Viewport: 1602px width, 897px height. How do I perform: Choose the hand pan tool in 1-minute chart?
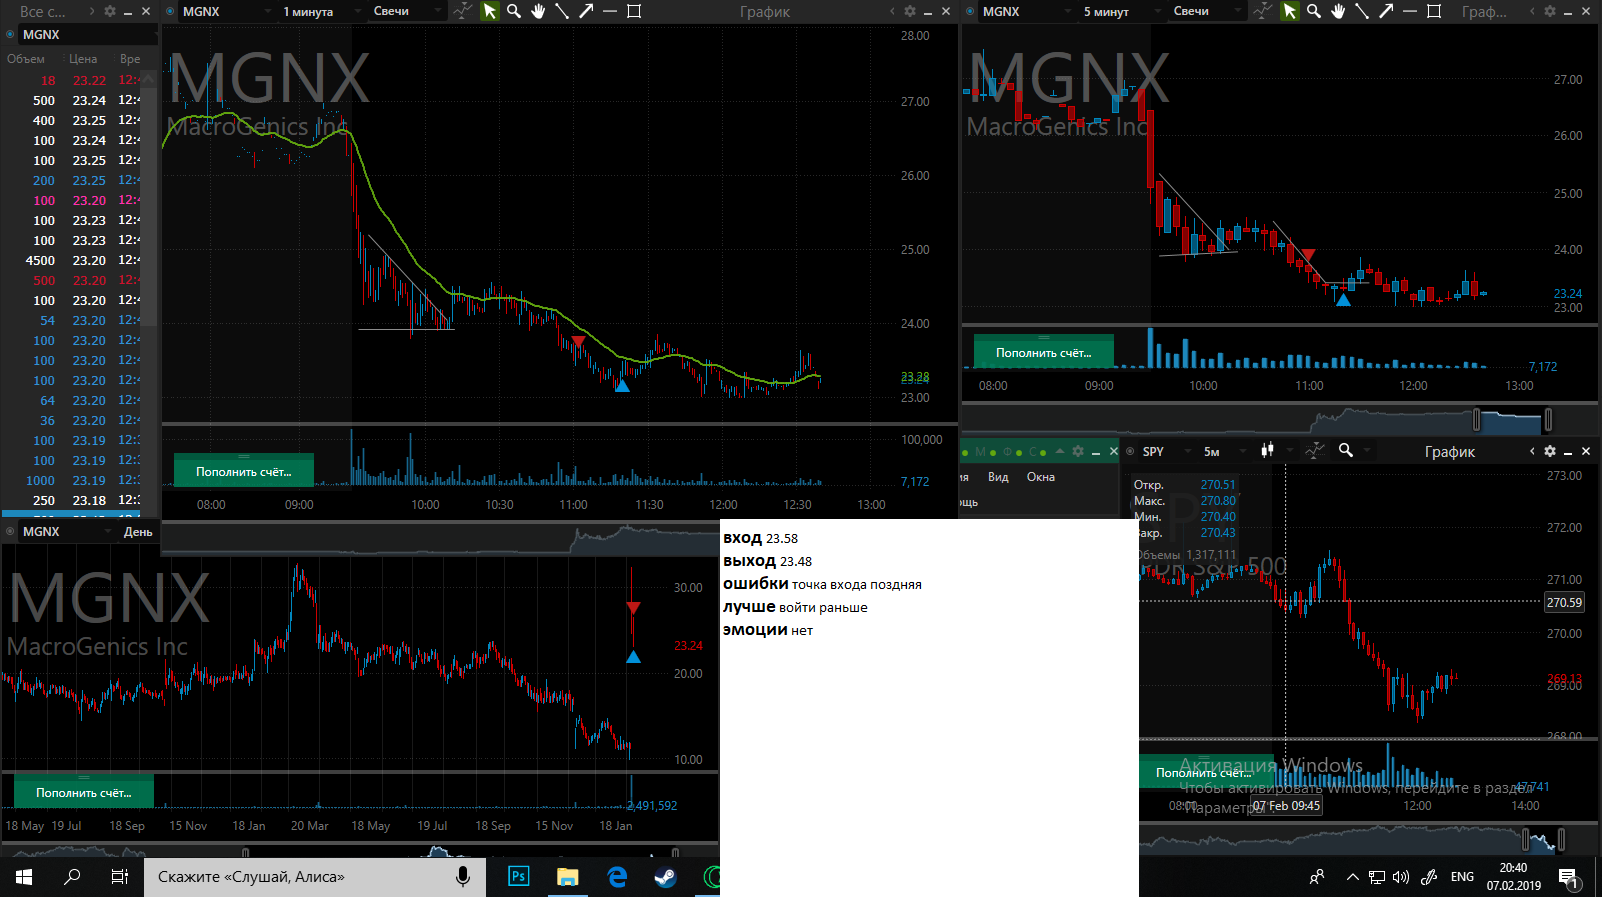click(x=538, y=11)
